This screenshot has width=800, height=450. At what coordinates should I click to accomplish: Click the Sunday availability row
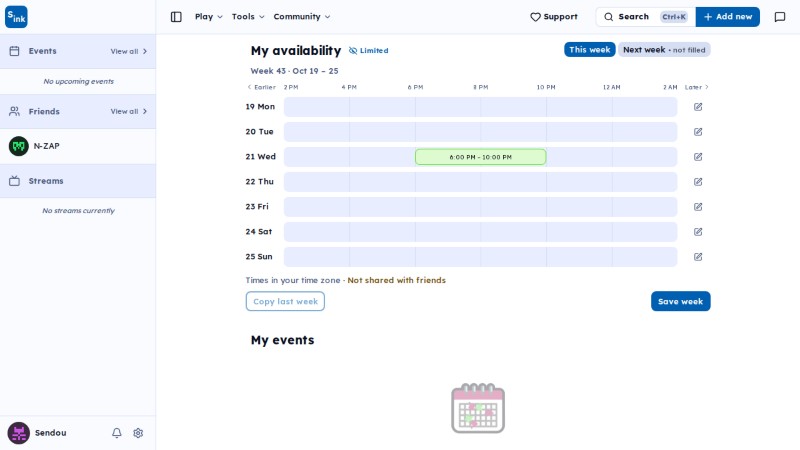[480, 257]
